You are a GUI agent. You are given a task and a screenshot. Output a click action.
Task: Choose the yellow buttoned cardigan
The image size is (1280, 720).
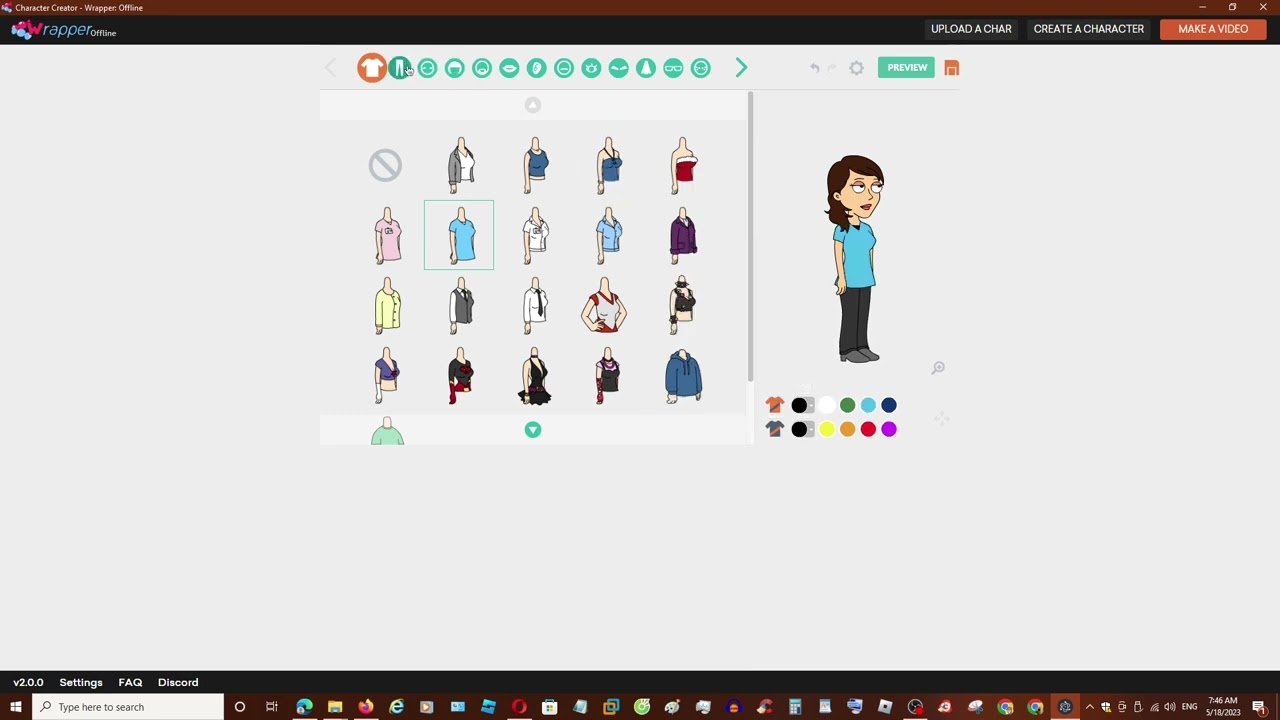coord(387,305)
